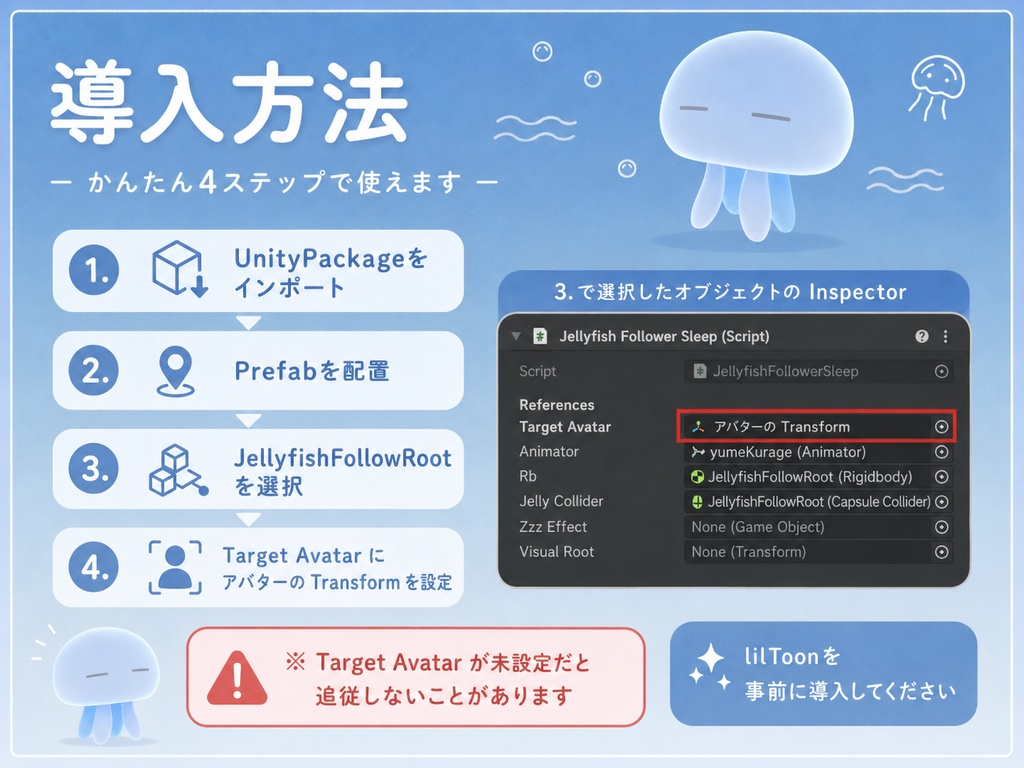Open object picker for Zzz Effect
This screenshot has width=1024, height=768.
coord(941,527)
